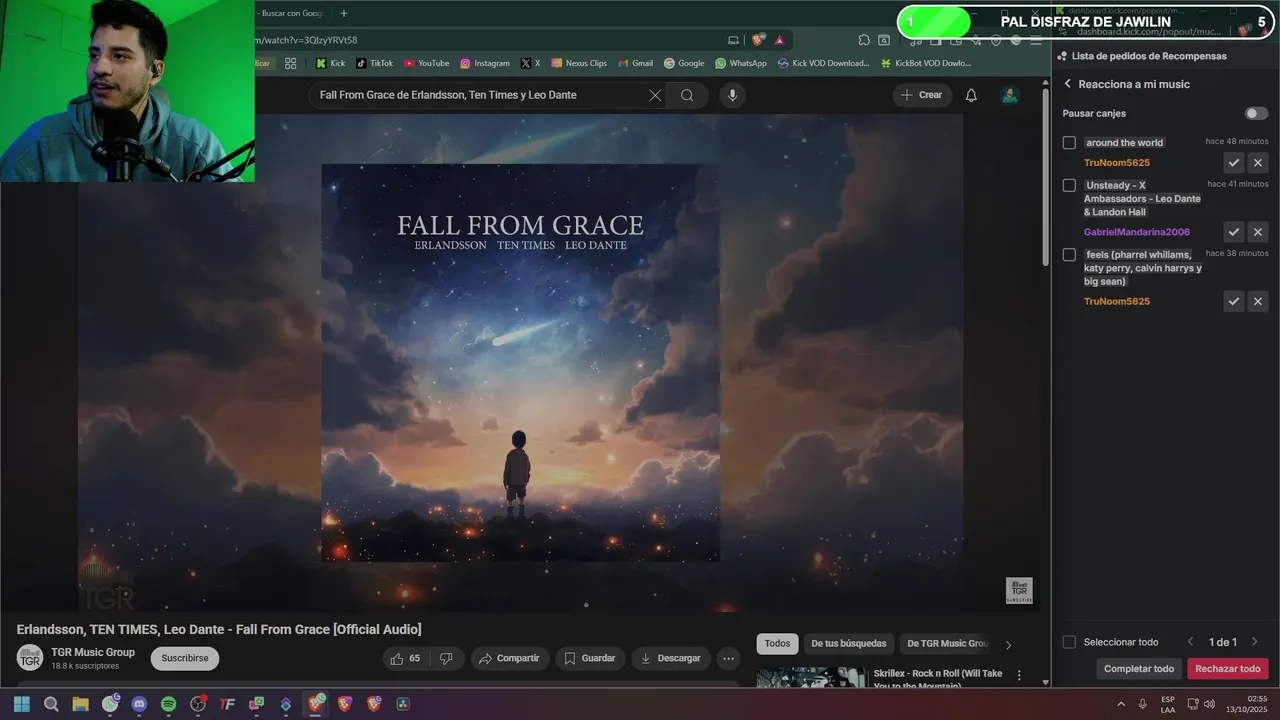Approve the 'feels (pharrel whiliams' request
This screenshot has height=720, width=1280.
pos(1234,301)
